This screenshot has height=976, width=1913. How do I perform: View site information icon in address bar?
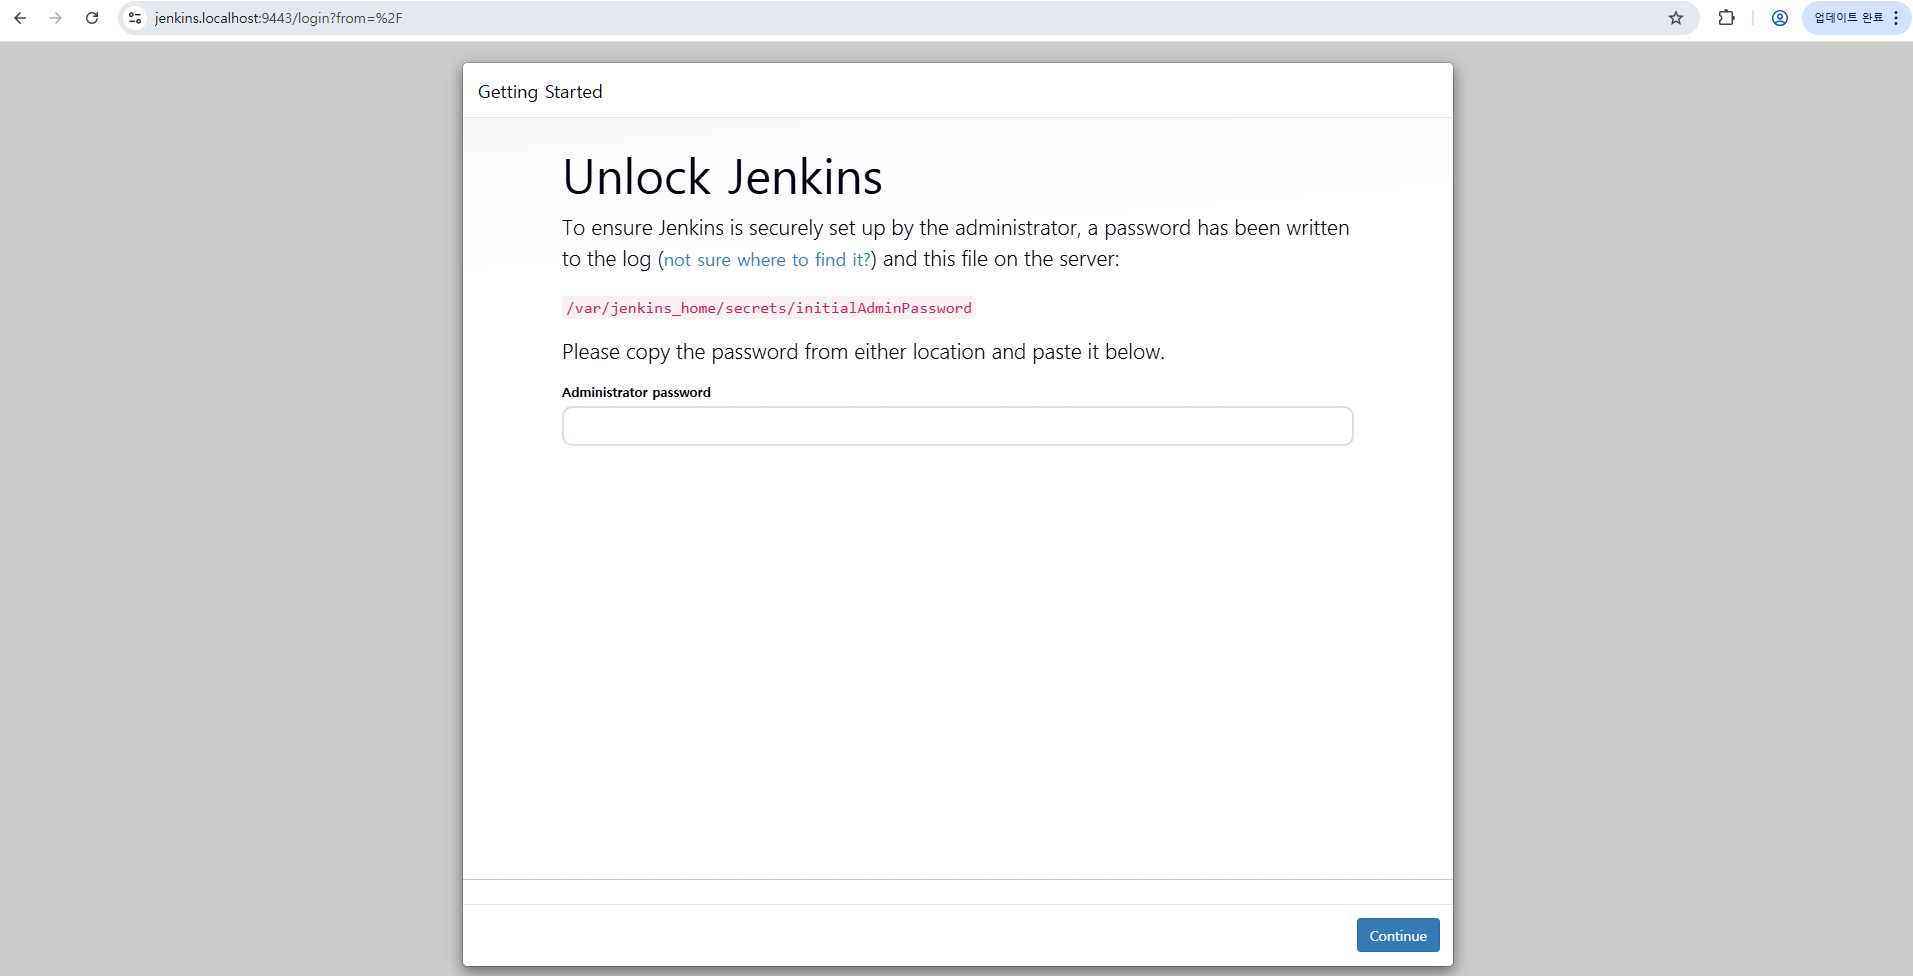coord(135,18)
